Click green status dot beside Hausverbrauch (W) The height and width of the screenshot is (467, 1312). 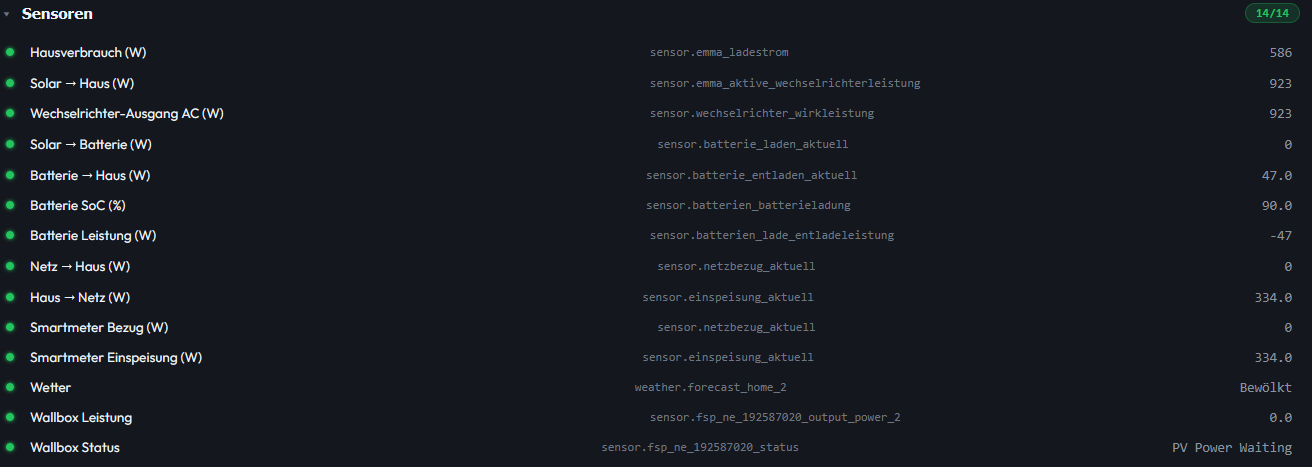pyautogui.click(x=10, y=52)
